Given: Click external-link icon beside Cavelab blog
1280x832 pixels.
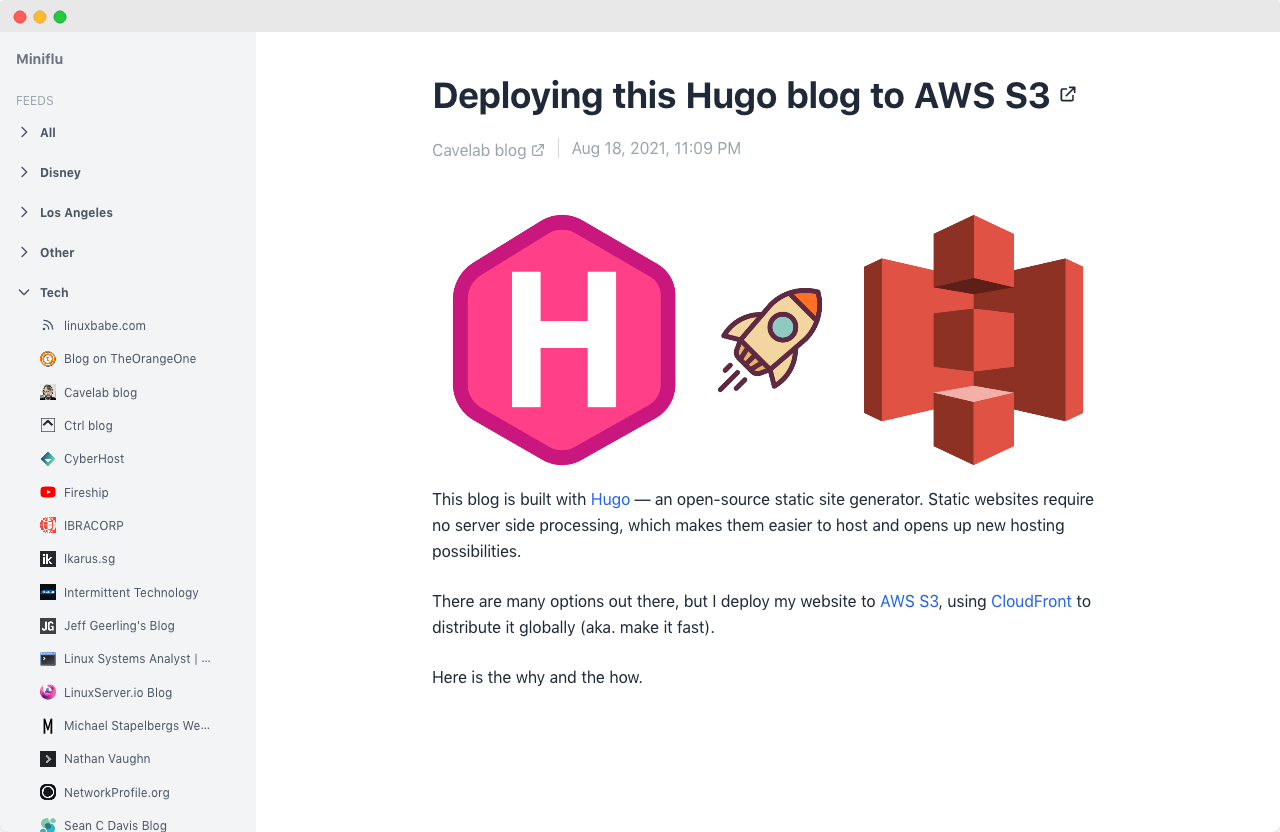Looking at the screenshot, I should 538,150.
